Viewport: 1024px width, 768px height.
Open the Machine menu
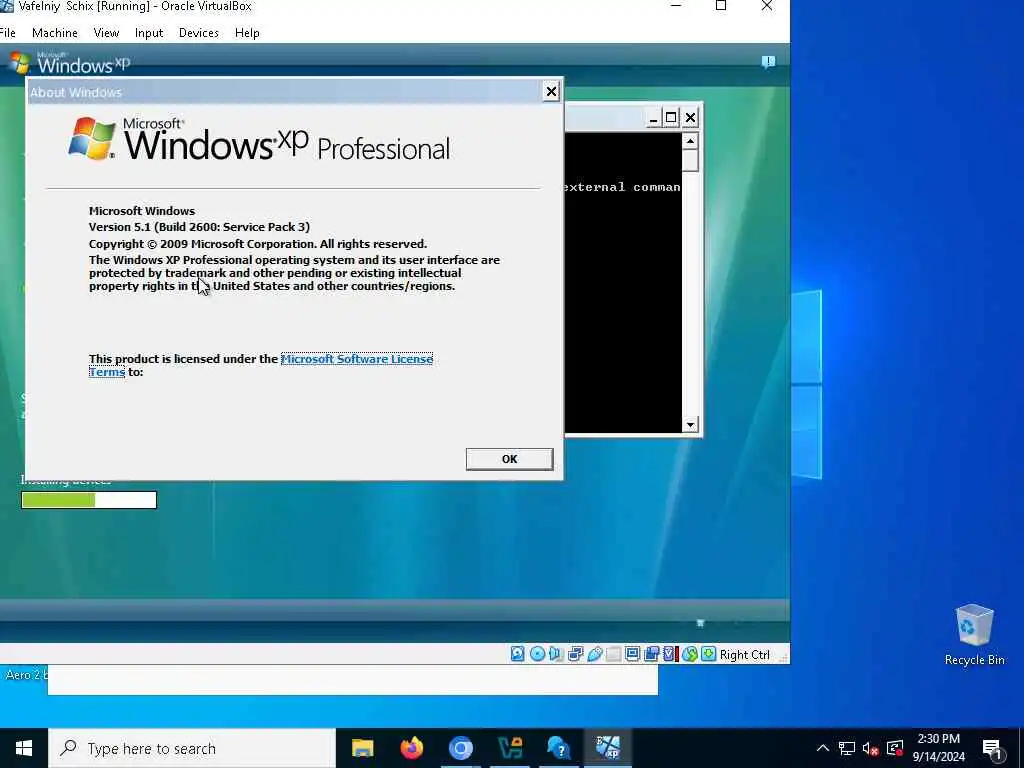(55, 33)
